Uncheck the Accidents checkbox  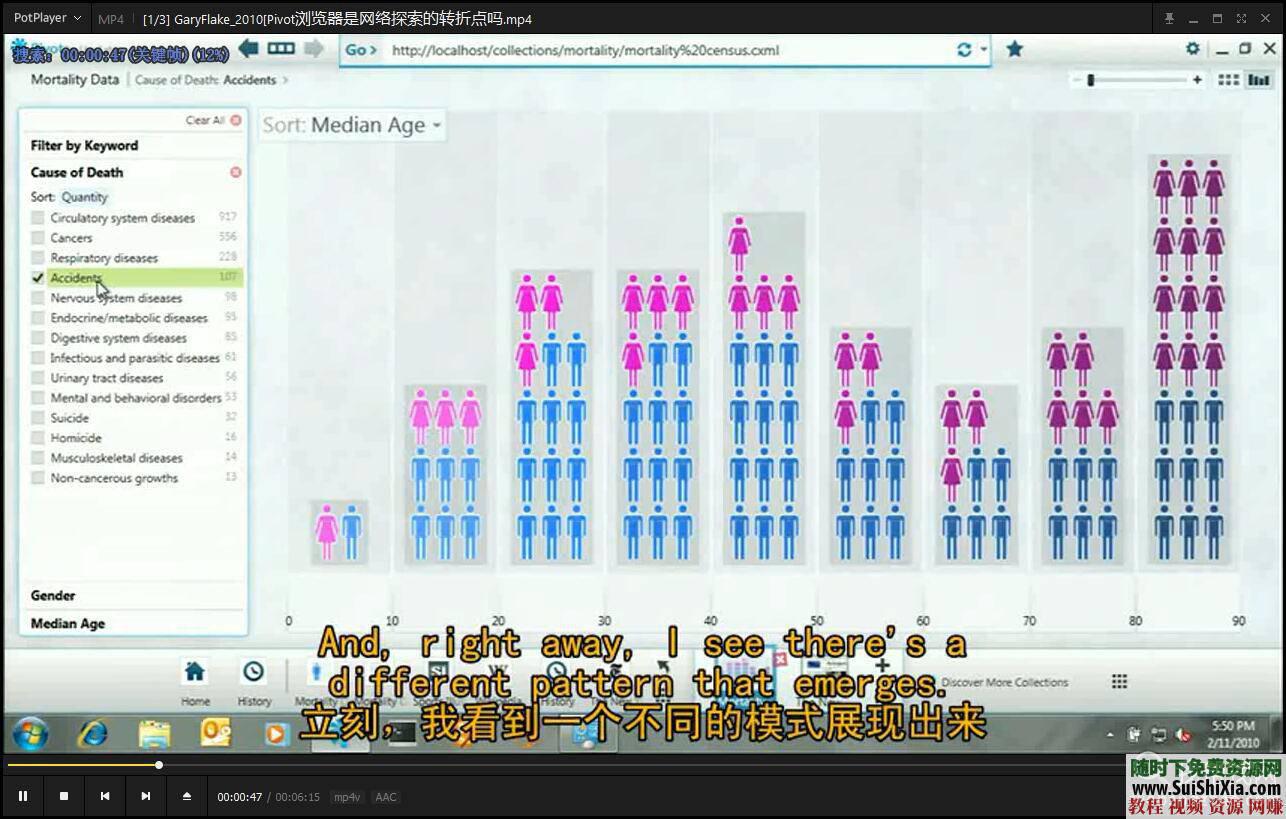(x=38, y=278)
